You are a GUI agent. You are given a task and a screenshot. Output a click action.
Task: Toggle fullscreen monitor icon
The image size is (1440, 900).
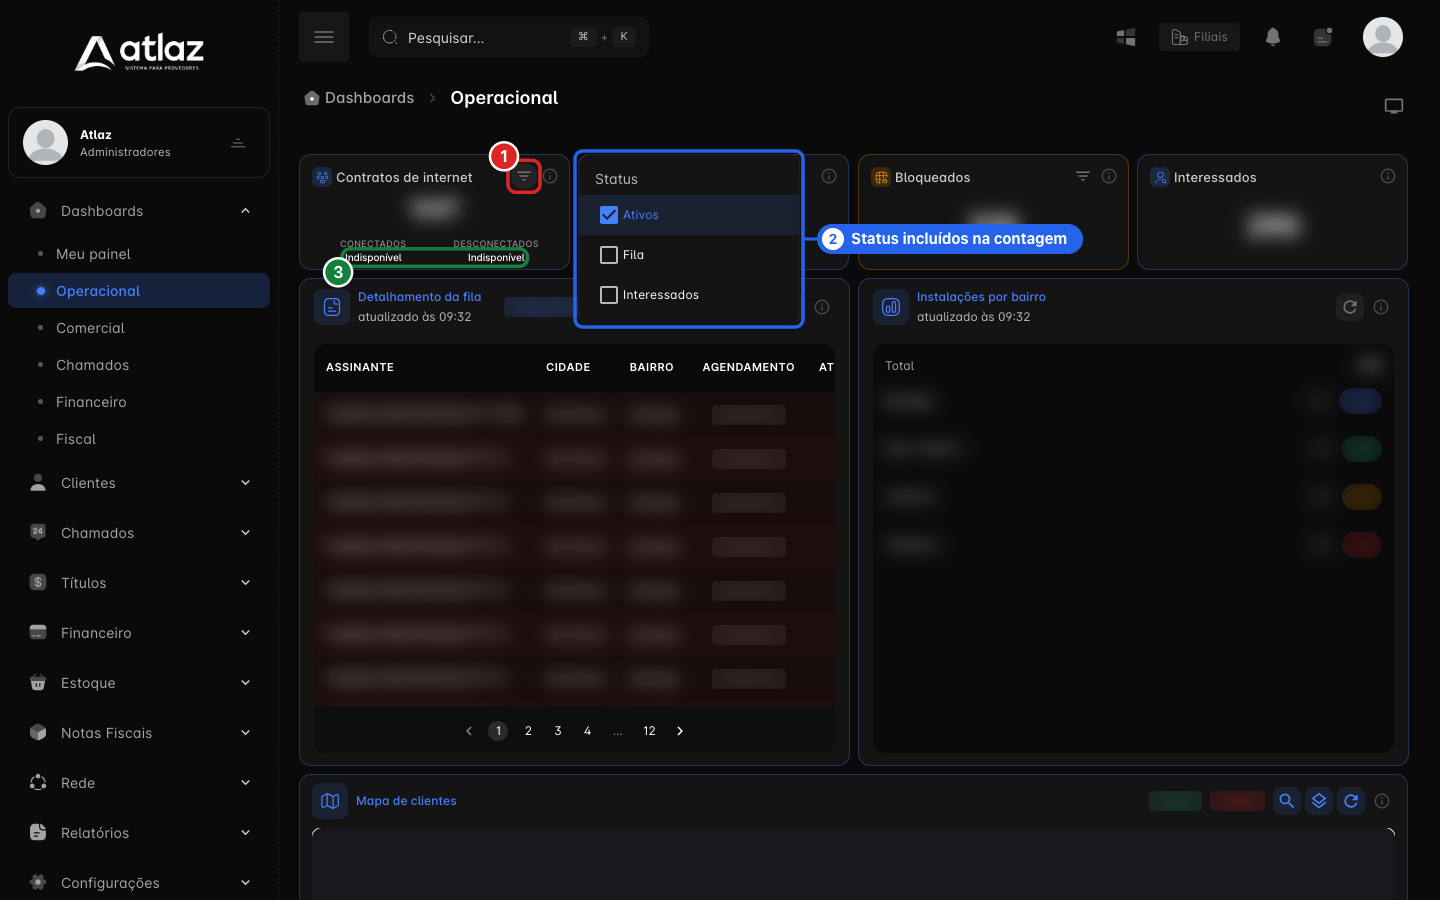click(x=1394, y=106)
